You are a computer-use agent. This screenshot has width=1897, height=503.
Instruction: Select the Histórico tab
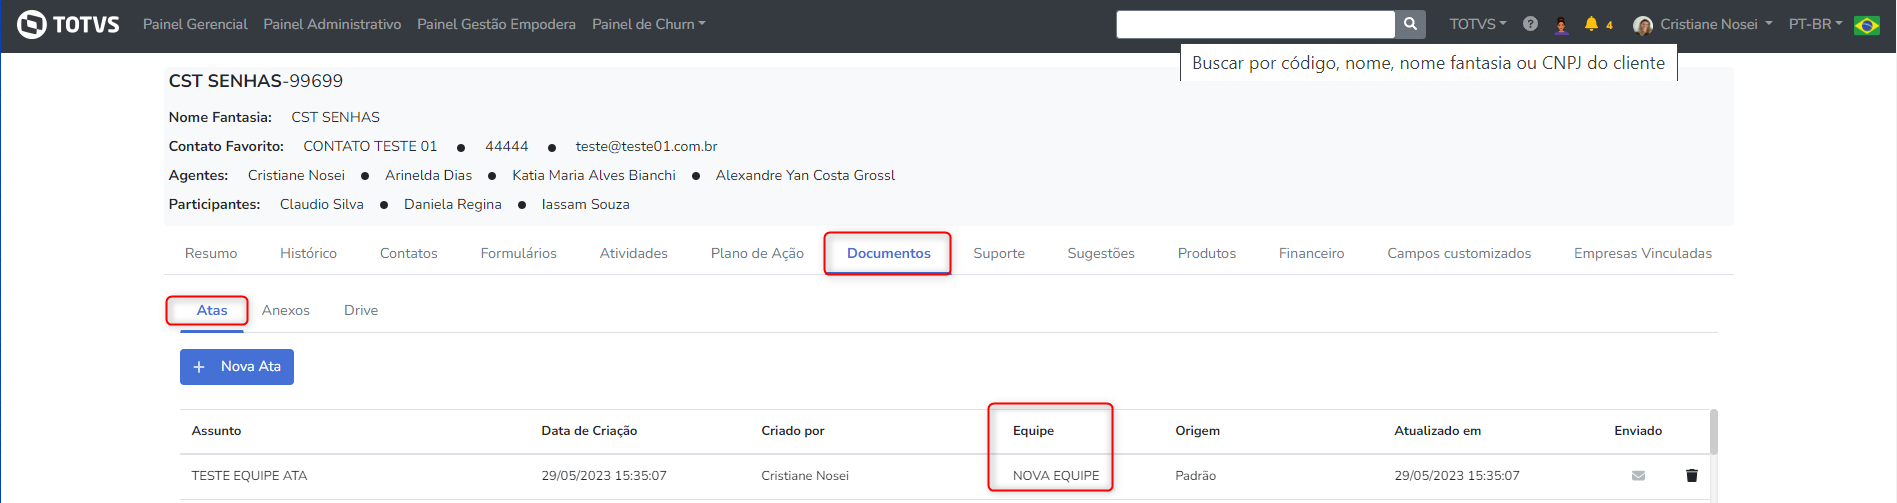pyautogui.click(x=308, y=253)
